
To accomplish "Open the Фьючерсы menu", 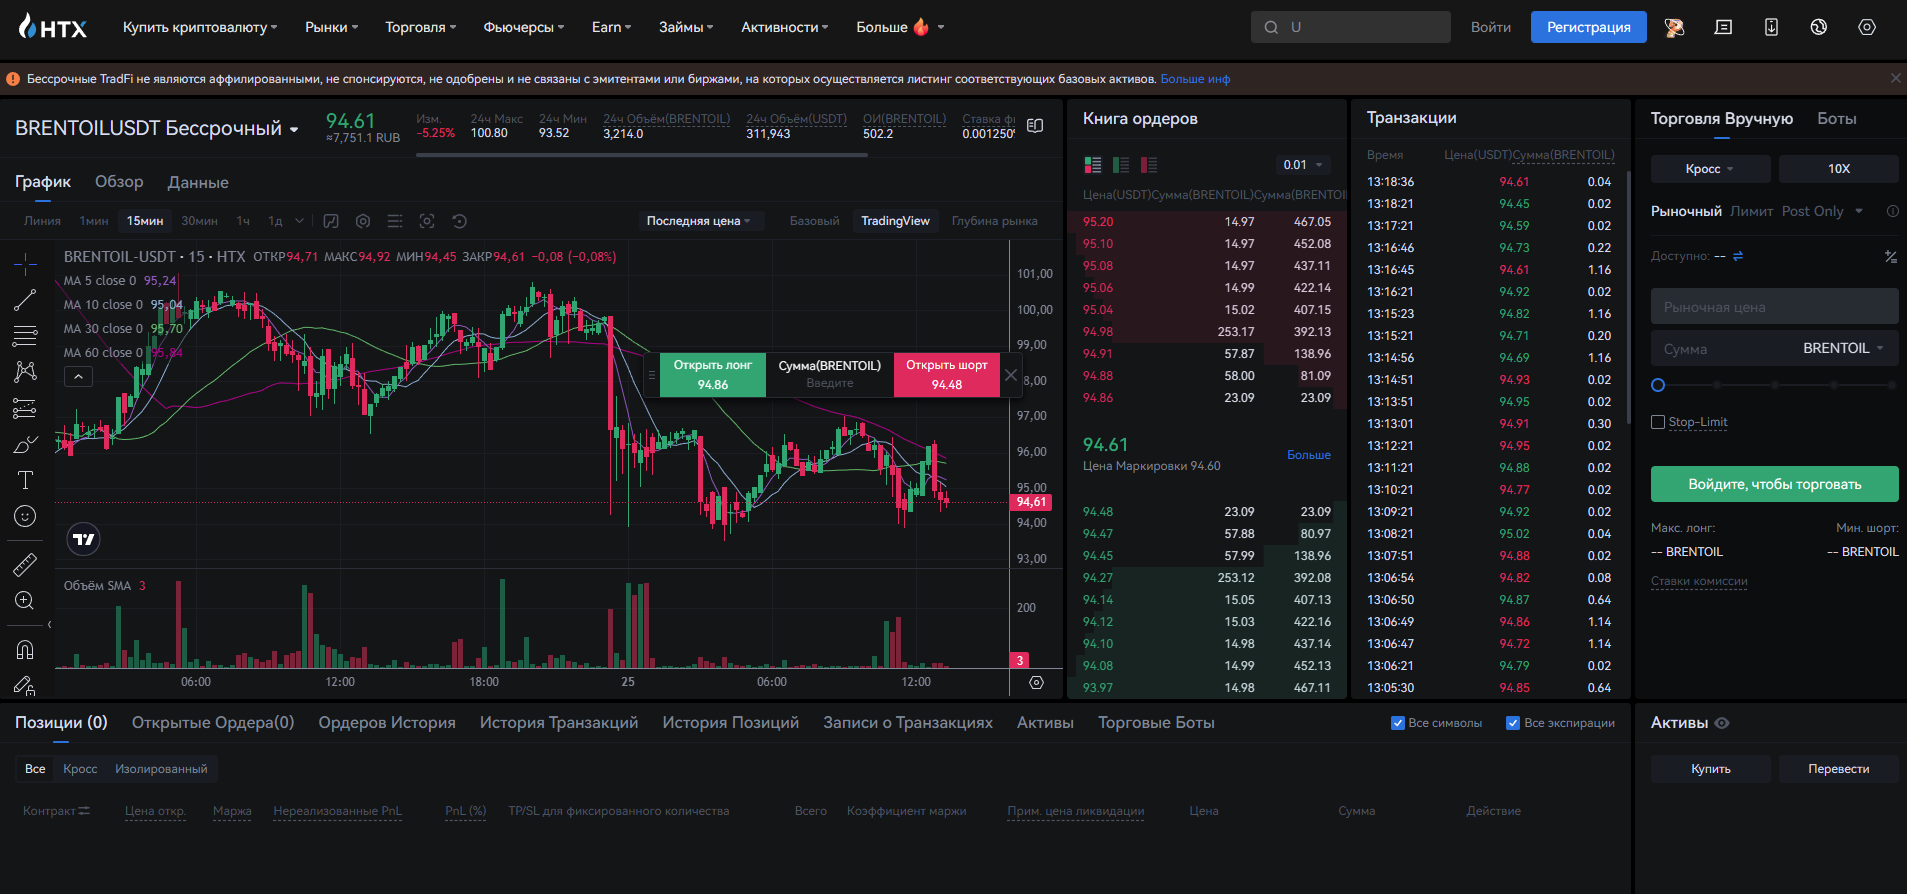I will pyautogui.click(x=523, y=27).
